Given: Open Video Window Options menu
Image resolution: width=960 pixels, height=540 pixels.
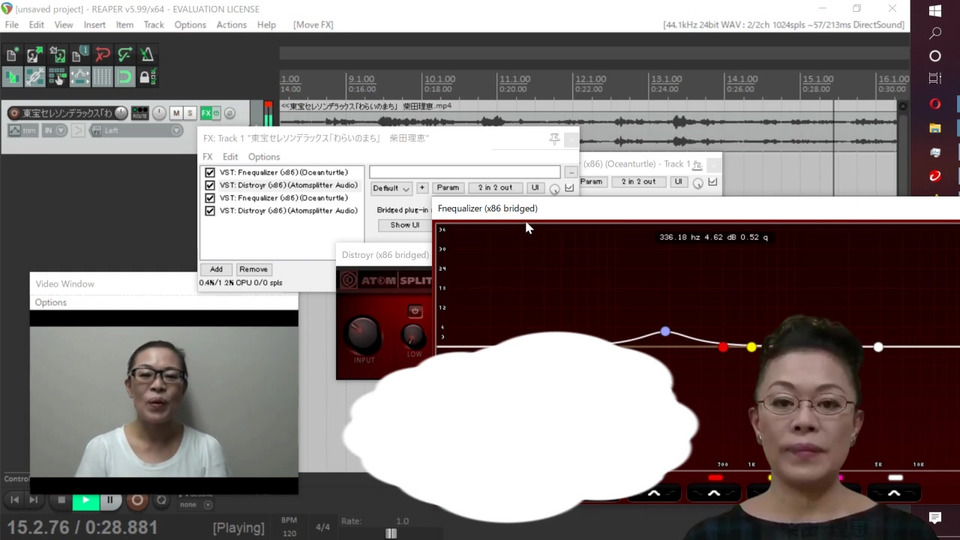Looking at the screenshot, I should click(50, 302).
